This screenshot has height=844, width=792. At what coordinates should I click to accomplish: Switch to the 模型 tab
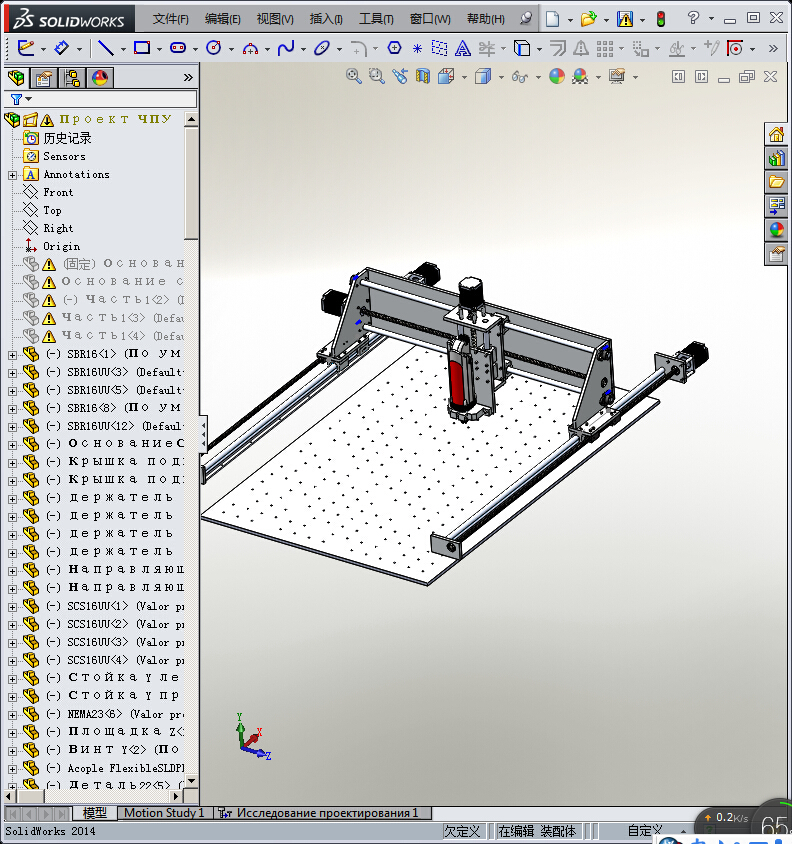[94, 813]
